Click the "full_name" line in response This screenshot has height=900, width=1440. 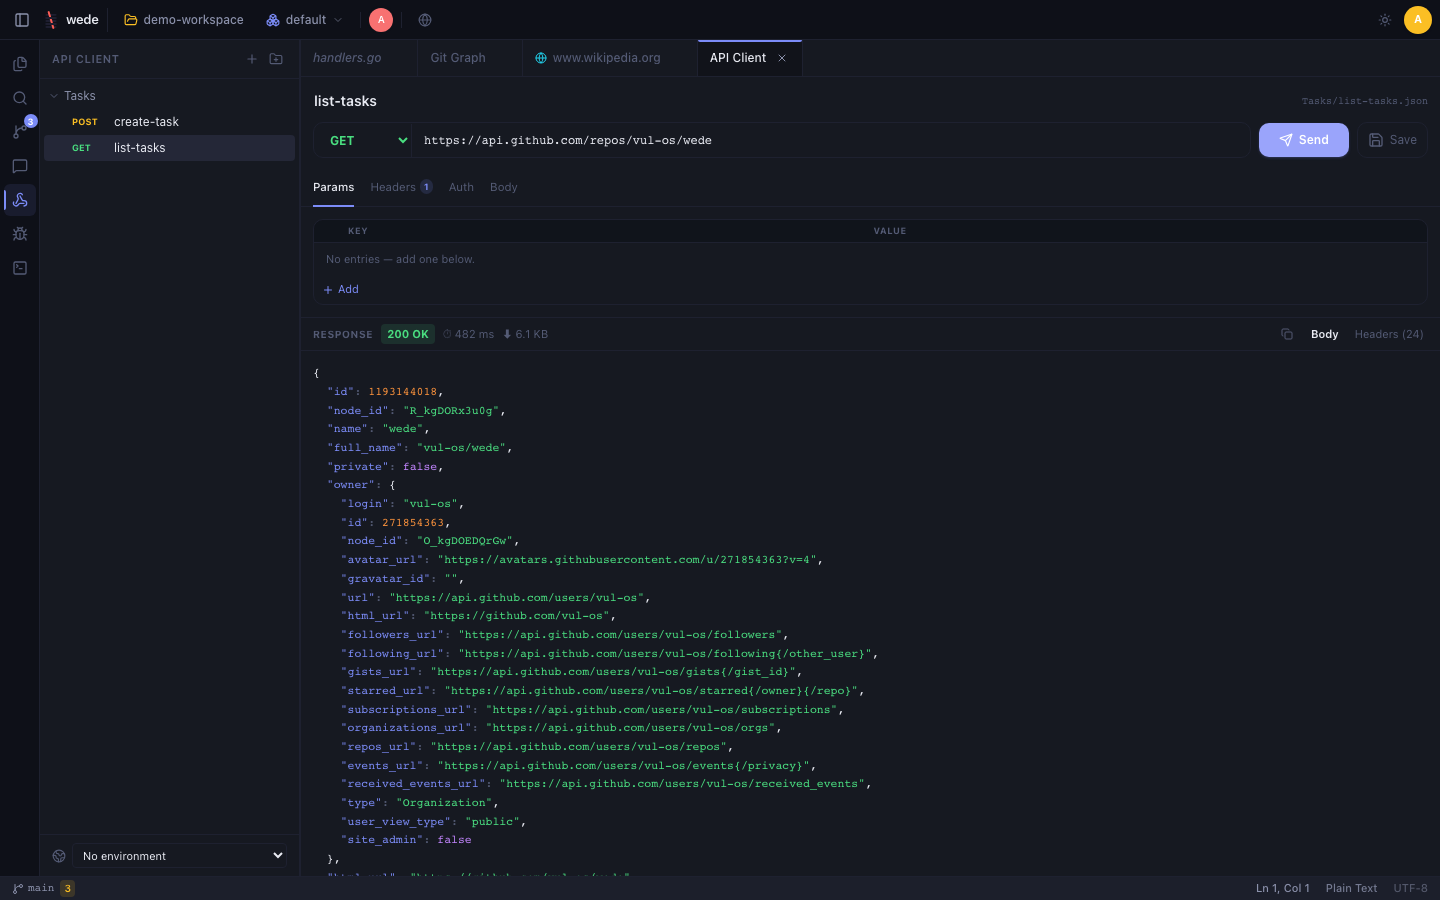(x=420, y=448)
